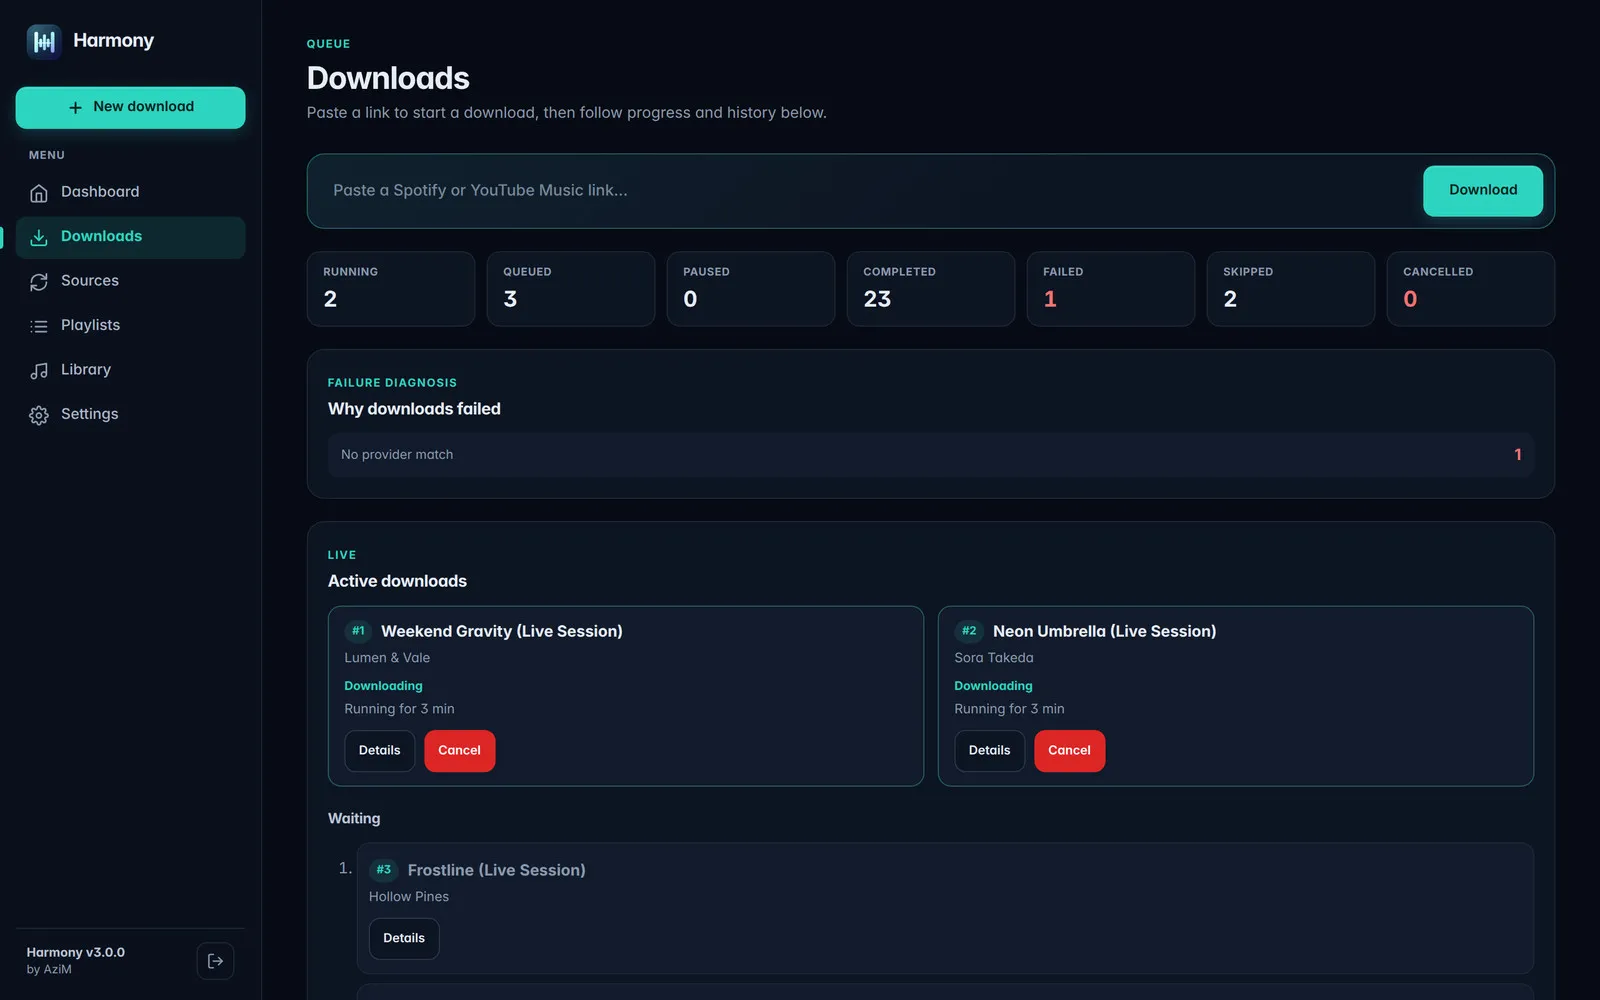Image resolution: width=1600 pixels, height=1000 pixels.
Task: Click the Skipped stat card
Action: (x=1291, y=289)
